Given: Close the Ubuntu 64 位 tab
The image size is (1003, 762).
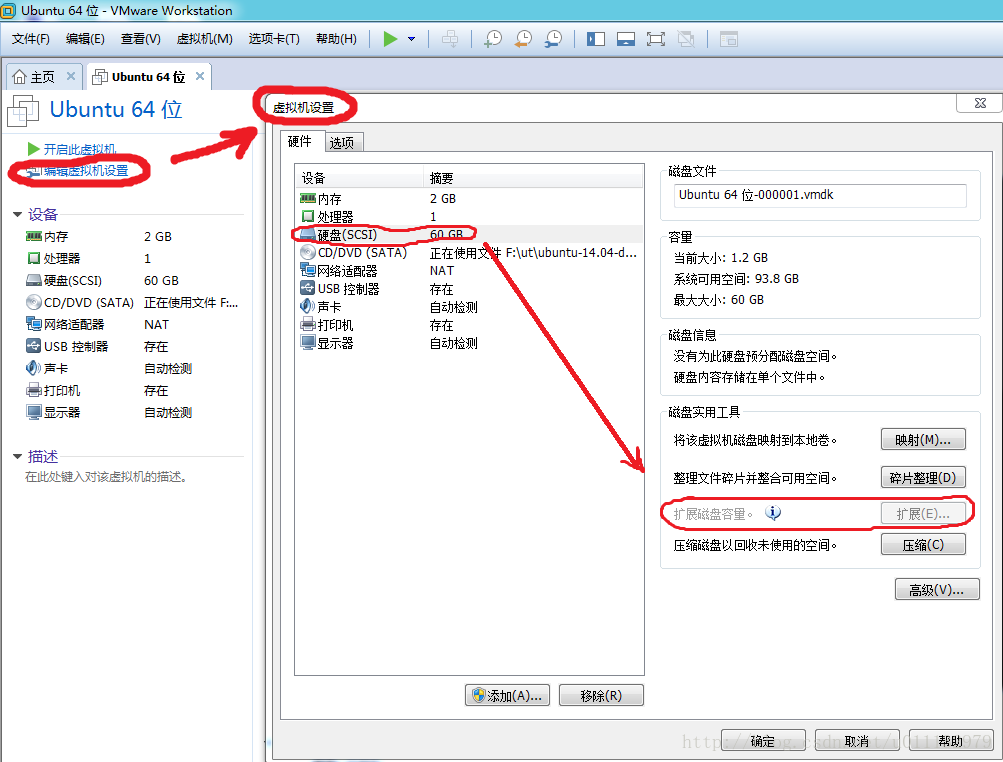Looking at the screenshot, I should pyautogui.click(x=200, y=76).
